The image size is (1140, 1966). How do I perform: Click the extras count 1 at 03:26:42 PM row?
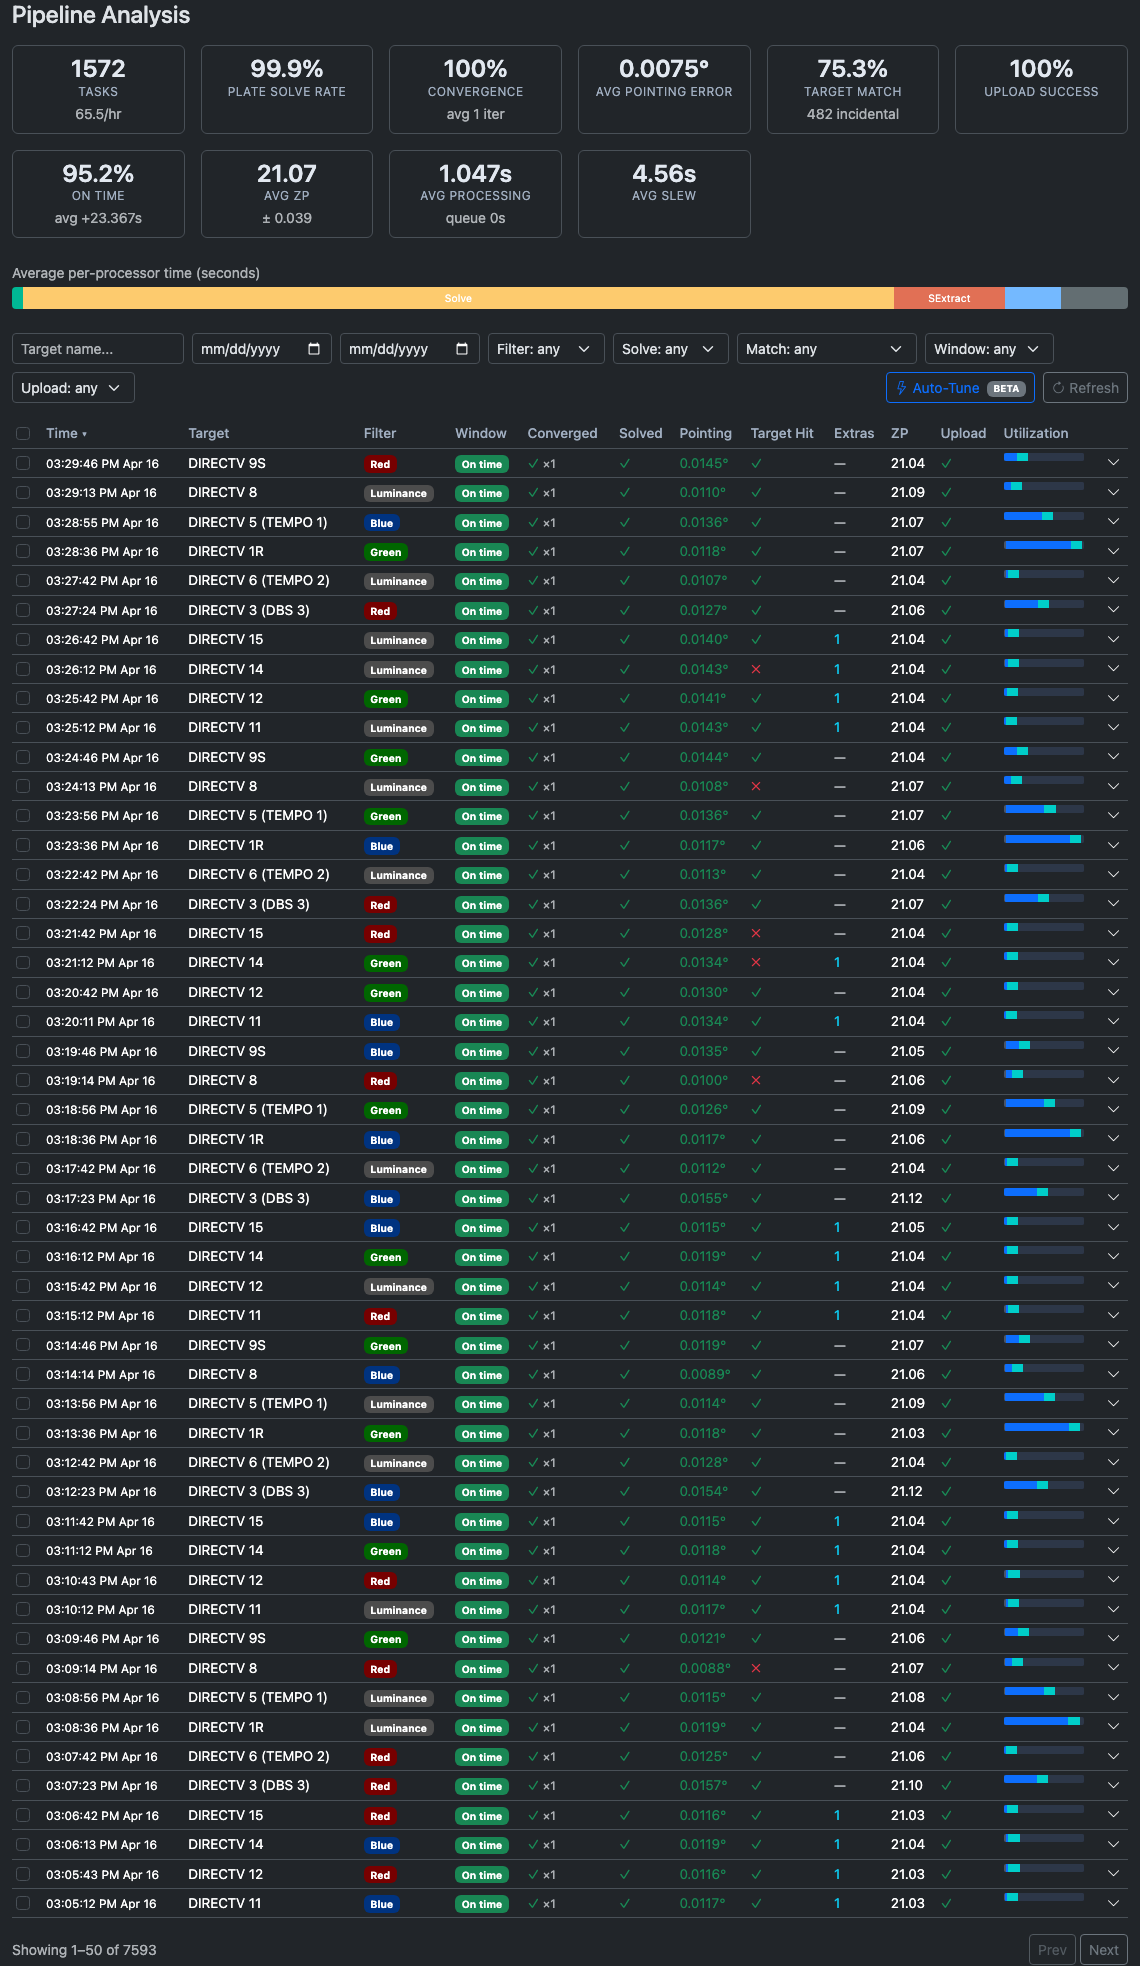coord(837,640)
